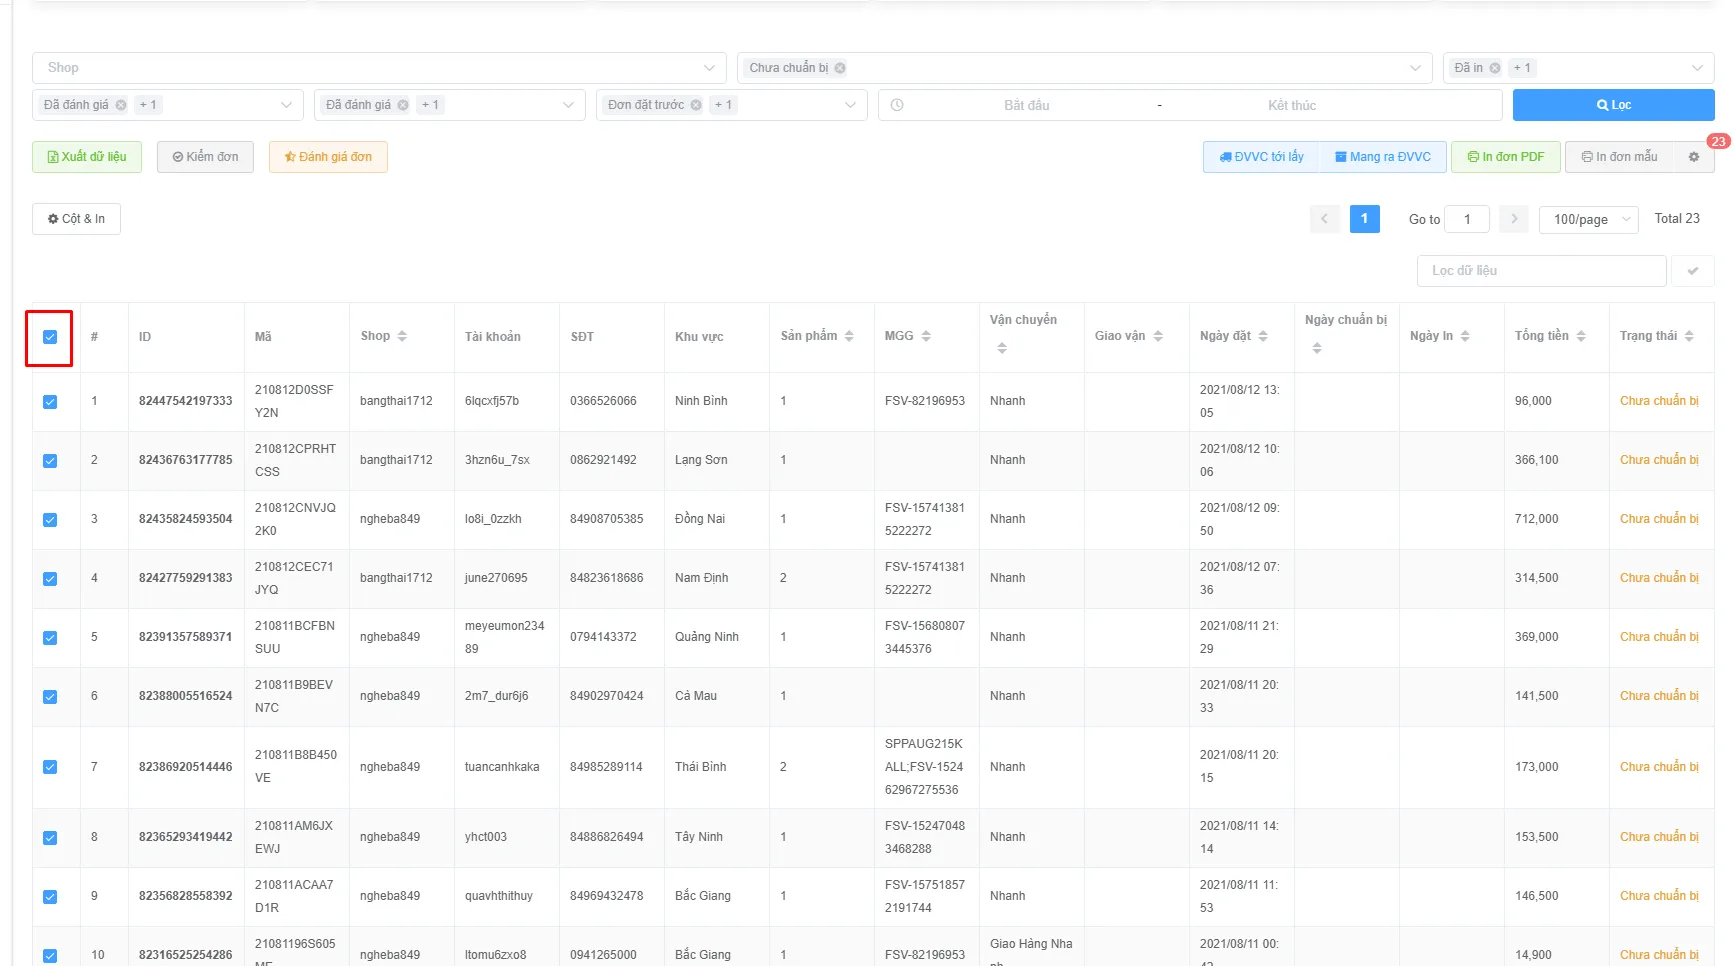Click the blue Lọc filter button
The width and height of the screenshot is (1734, 966).
pyautogui.click(x=1613, y=105)
